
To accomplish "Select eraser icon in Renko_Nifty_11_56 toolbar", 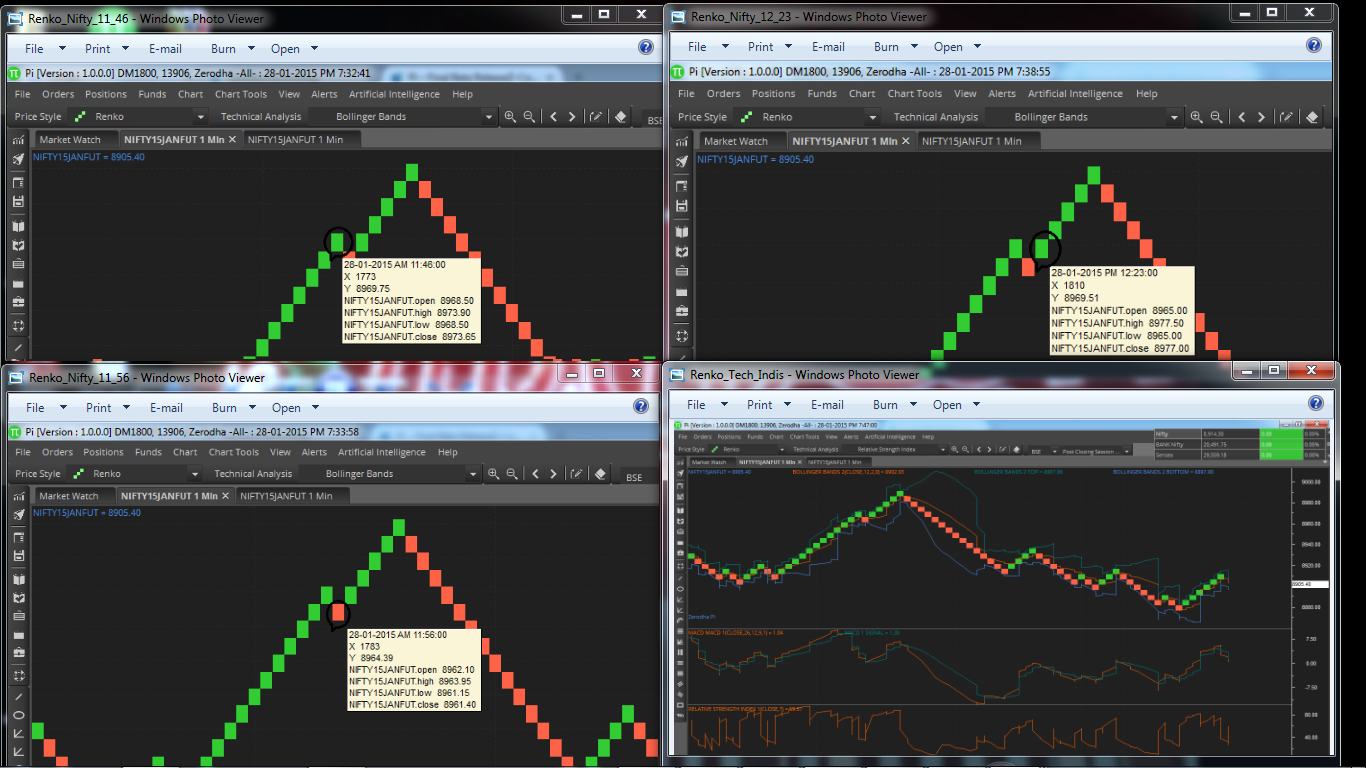I will click(600, 474).
